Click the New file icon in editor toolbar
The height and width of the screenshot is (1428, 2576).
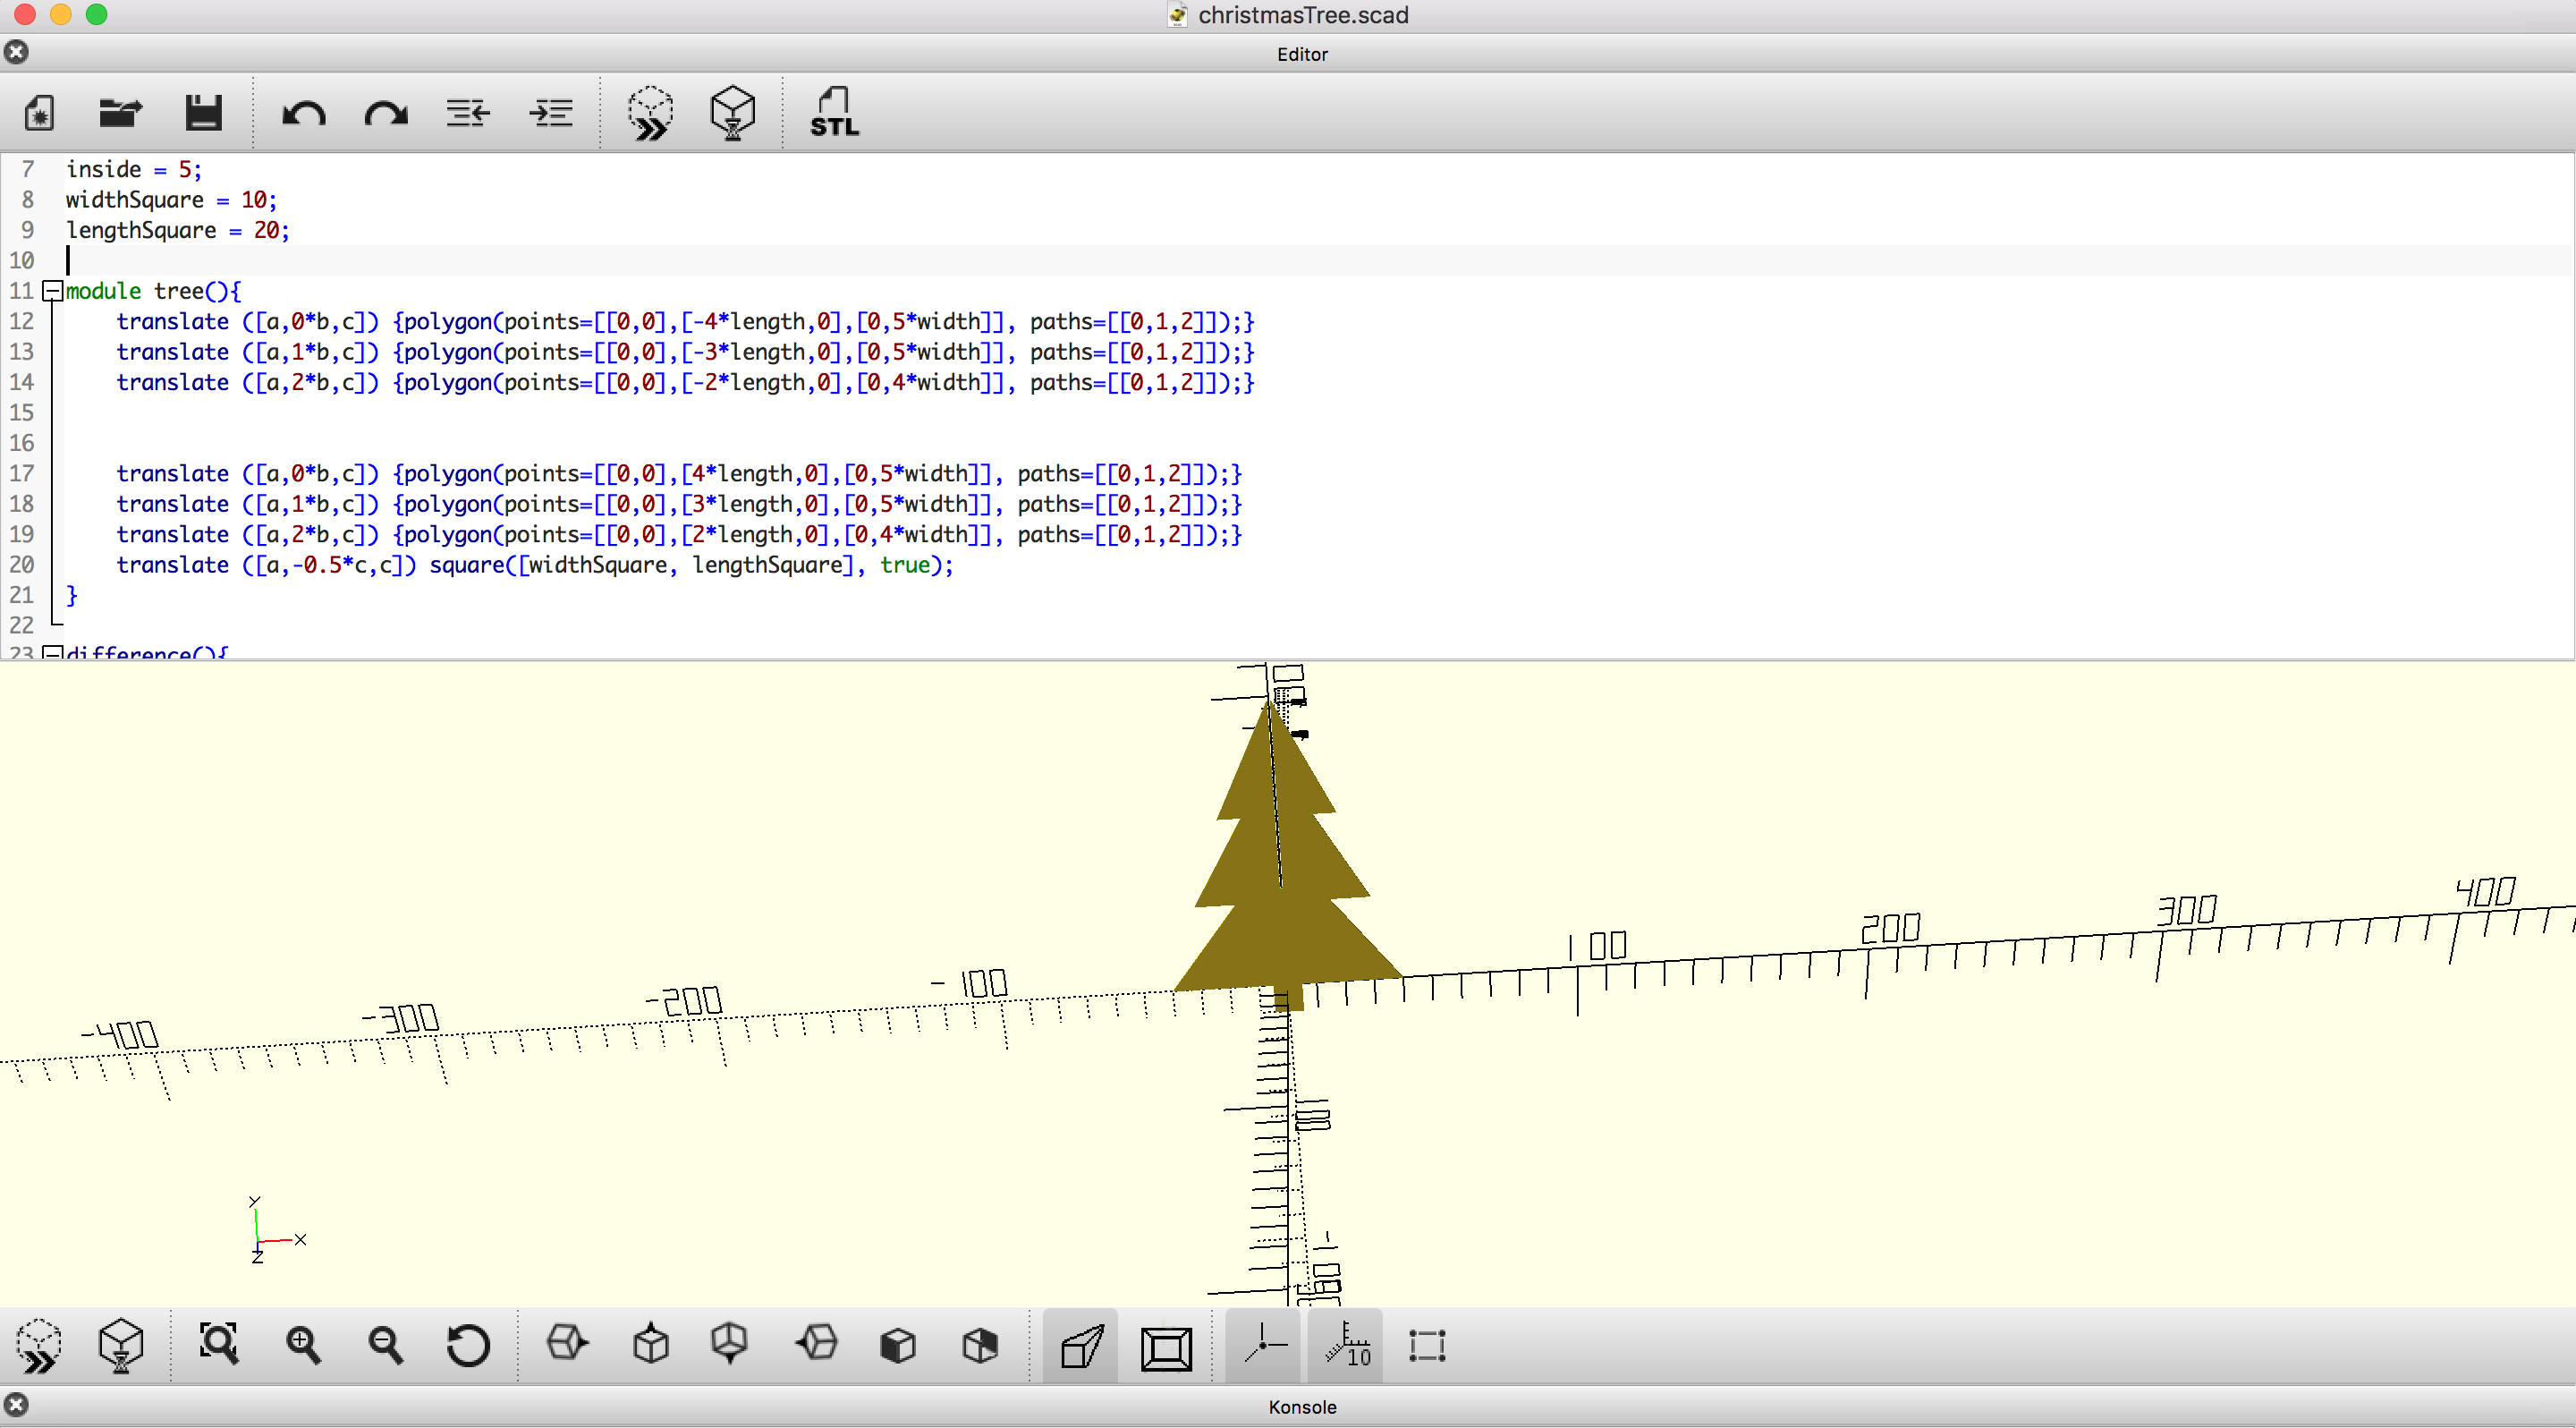pos(39,113)
